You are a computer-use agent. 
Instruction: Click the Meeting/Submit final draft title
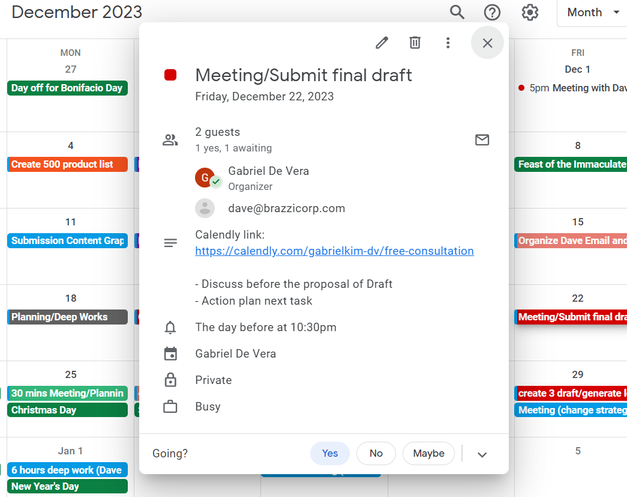[304, 76]
